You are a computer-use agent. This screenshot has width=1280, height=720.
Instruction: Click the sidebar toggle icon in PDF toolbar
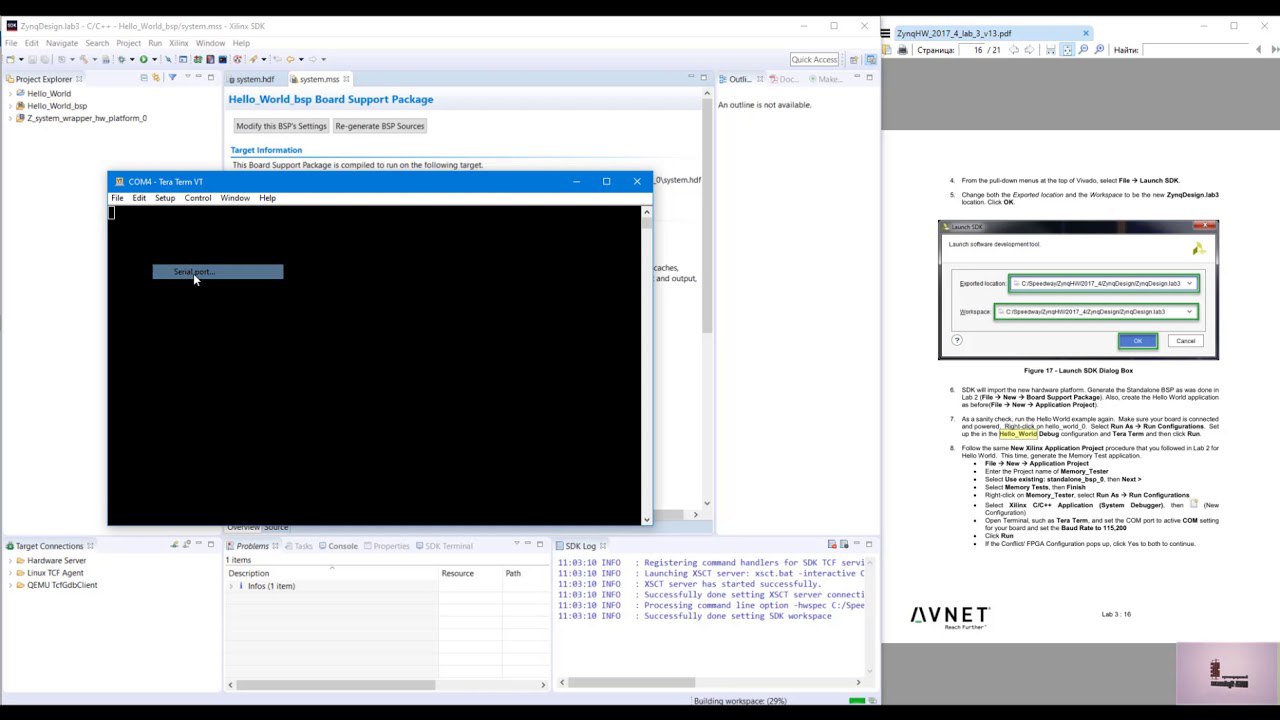pos(887,50)
